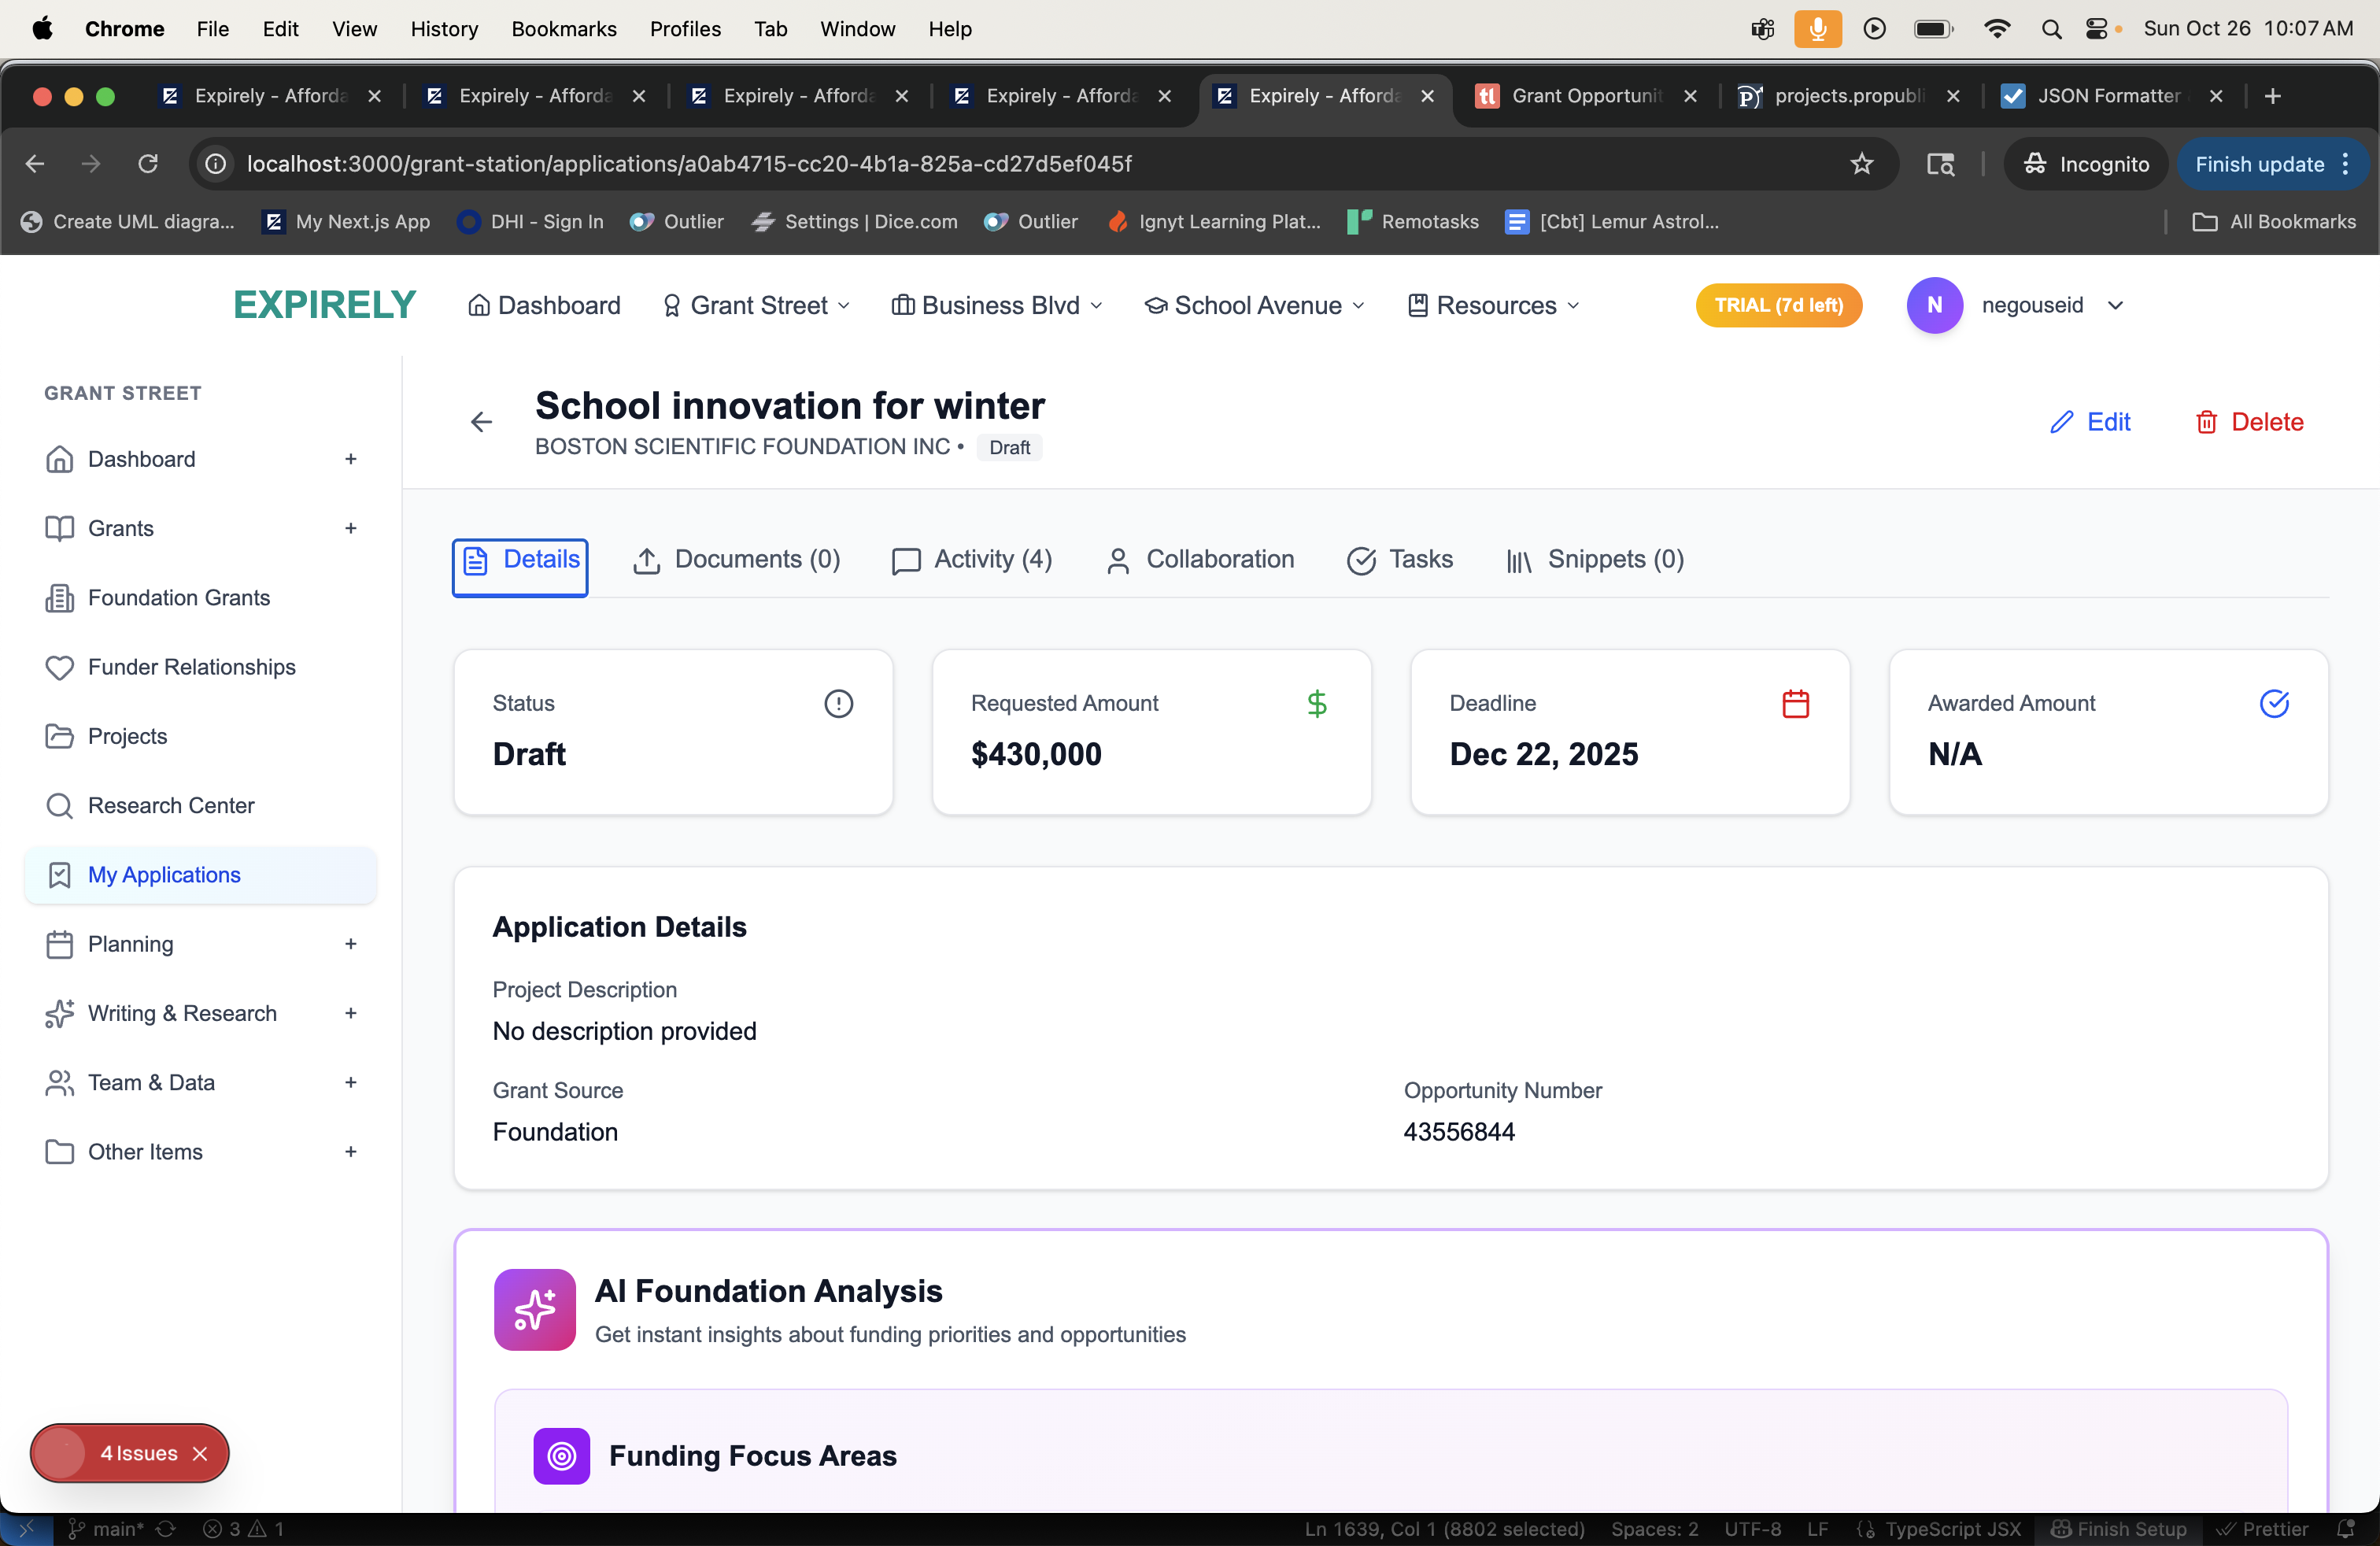Click the purple AI Foundation Analysis sparkle icon
The height and width of the screenshot is (1546, 2380).
[534, 1309]
